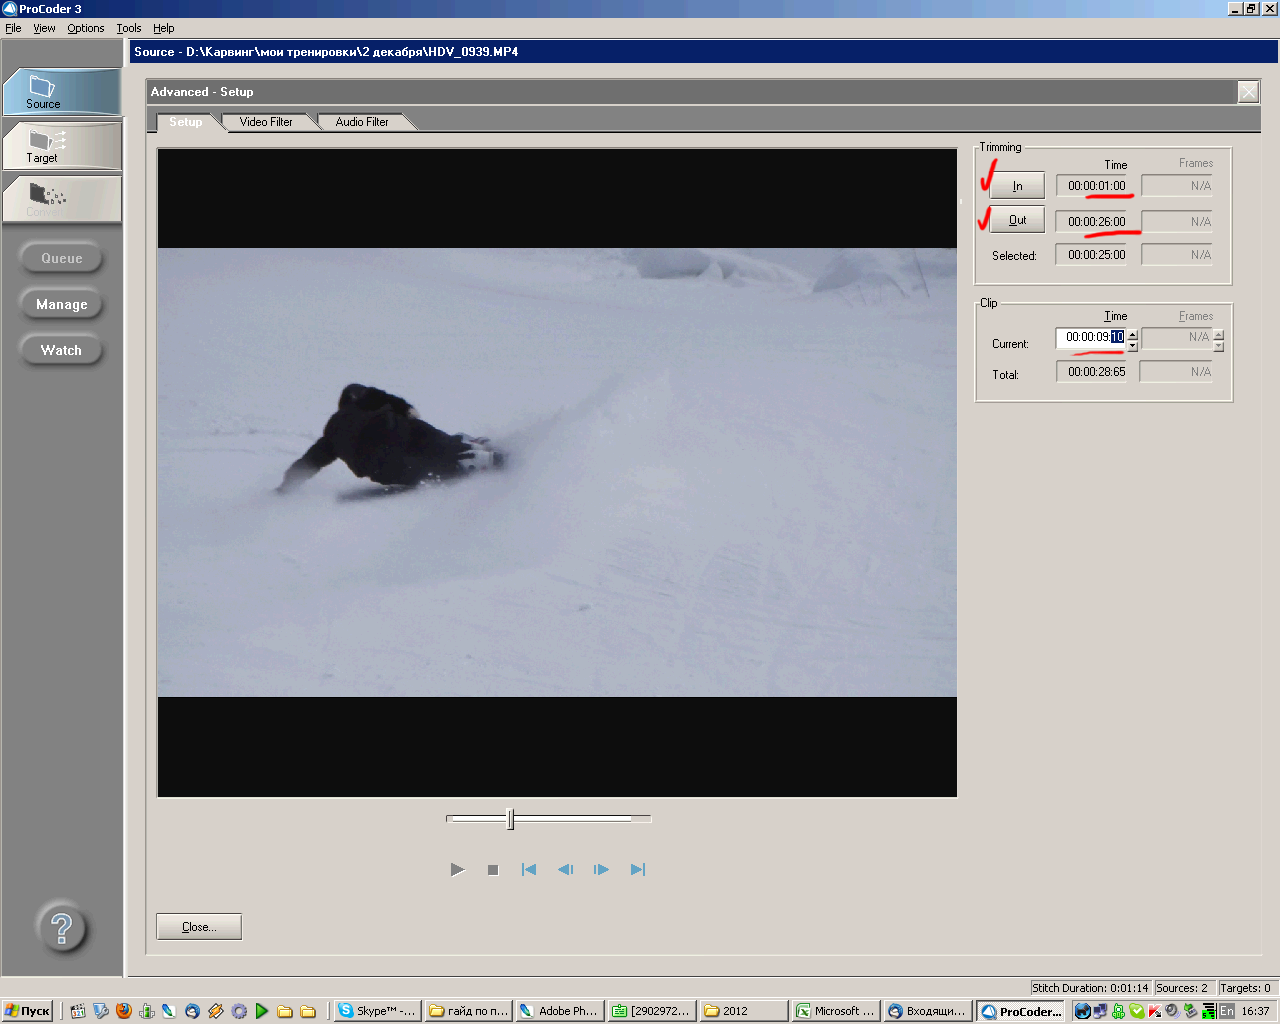
Task: Increase the Current time with the up arrow
Action: [x=1132, y=334]
